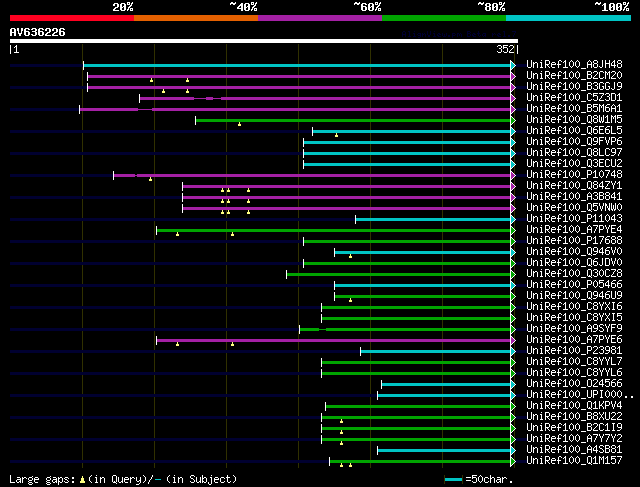Click the Large gaps legend text
Viewport: 640px width, 487px height.
[123, 479]
